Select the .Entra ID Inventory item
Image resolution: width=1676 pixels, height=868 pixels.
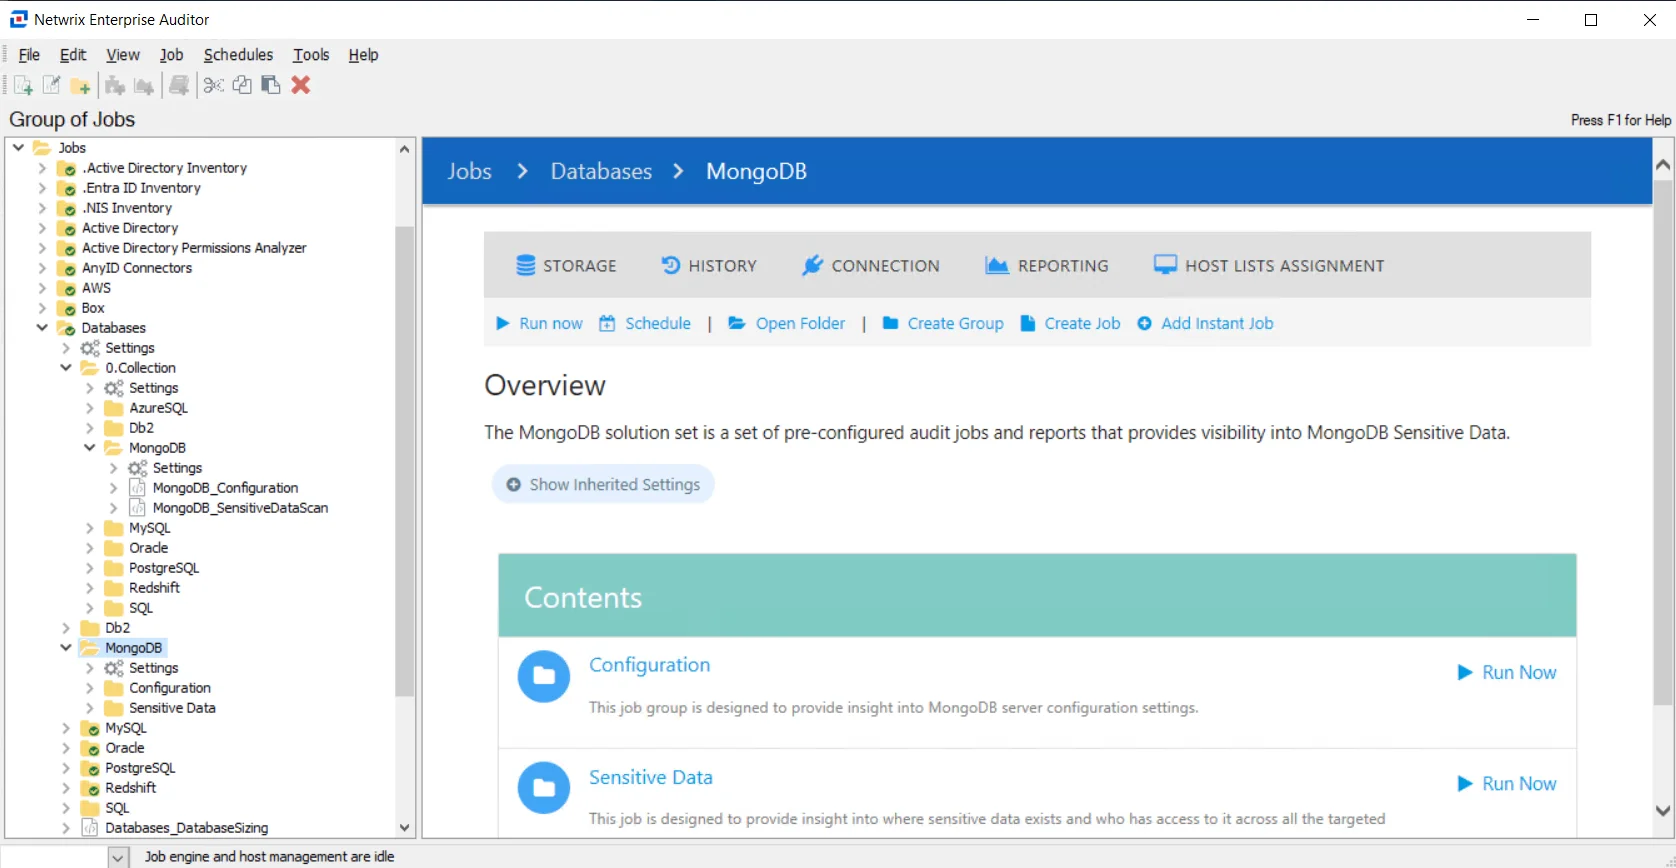click(141, 188)
